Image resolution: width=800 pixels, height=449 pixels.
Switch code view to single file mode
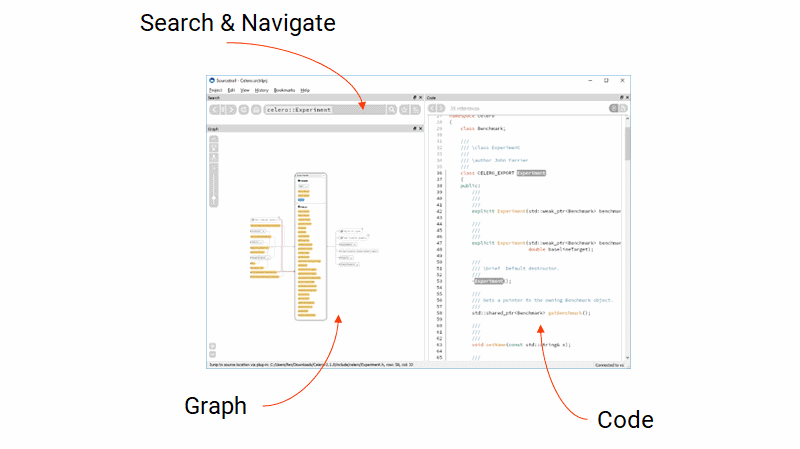tap(624, 108)
